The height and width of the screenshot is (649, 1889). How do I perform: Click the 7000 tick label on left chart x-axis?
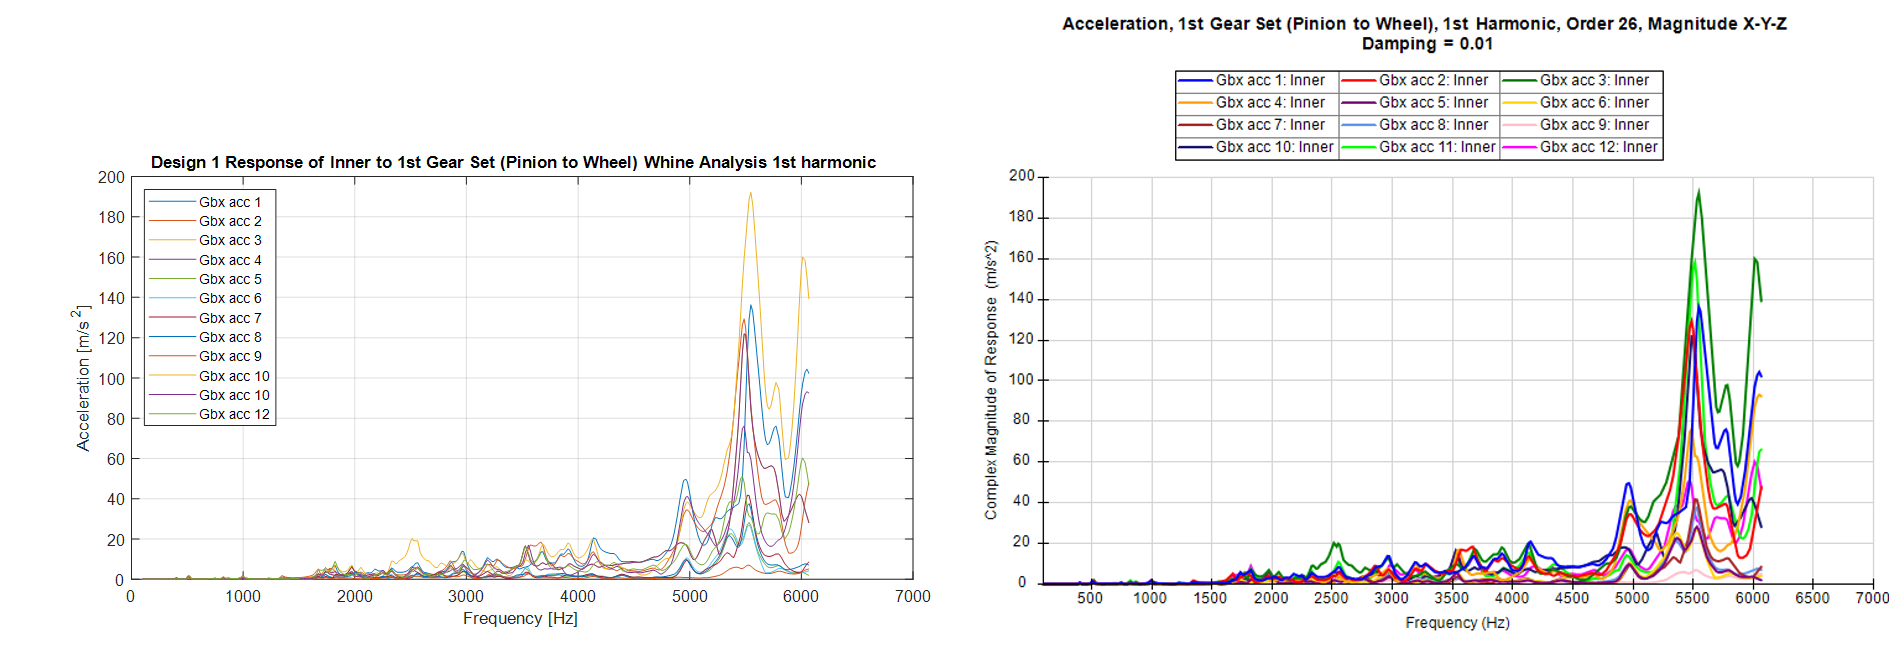912,596
